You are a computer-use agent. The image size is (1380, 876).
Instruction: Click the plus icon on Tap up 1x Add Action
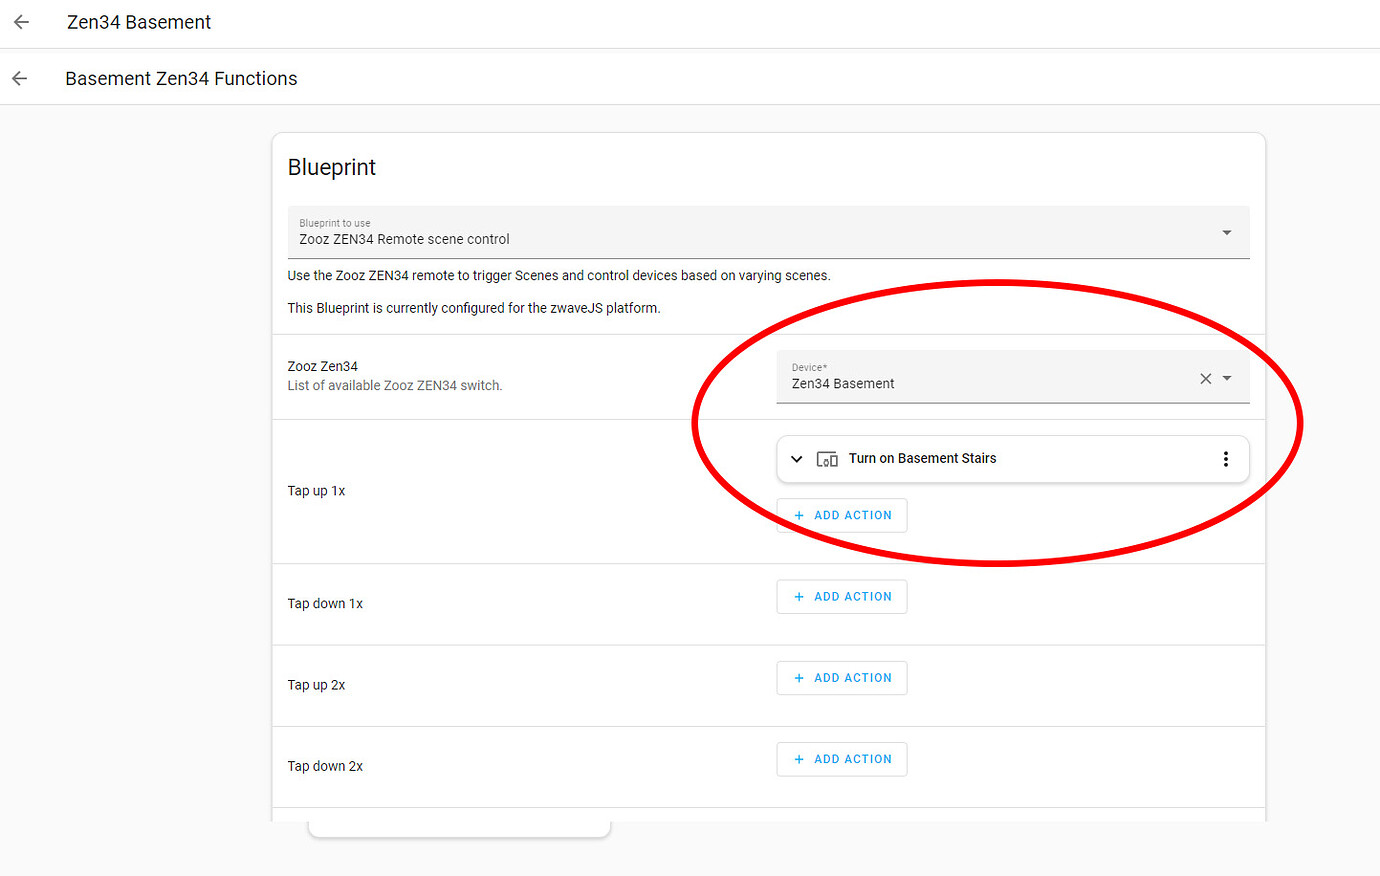click(x=799, y=514)
